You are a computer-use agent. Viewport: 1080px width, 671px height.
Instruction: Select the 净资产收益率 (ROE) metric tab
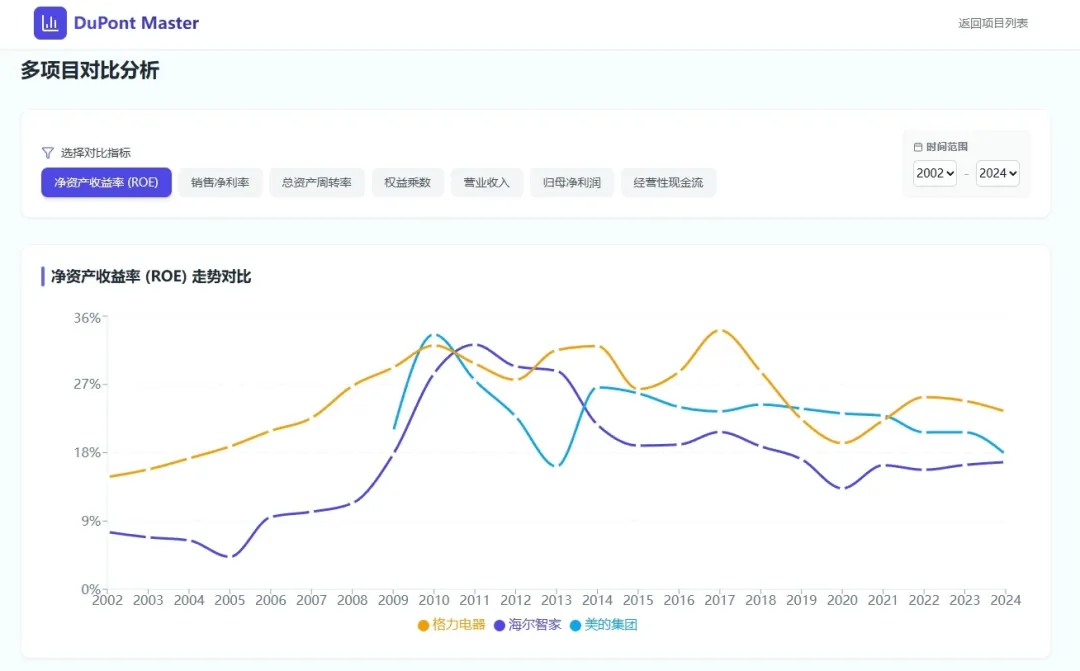tap(106, 183)
